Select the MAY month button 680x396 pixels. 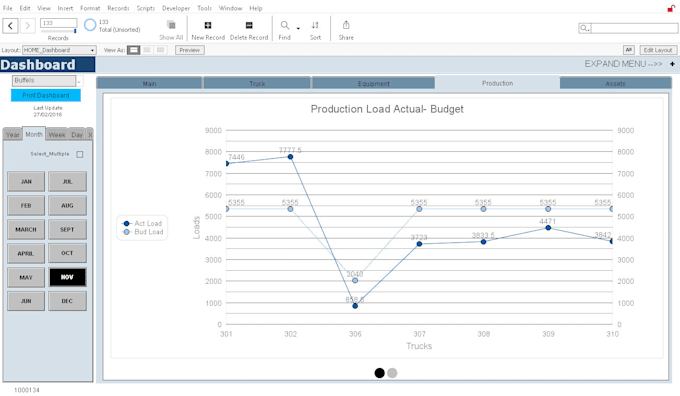[x=26, y=277]
